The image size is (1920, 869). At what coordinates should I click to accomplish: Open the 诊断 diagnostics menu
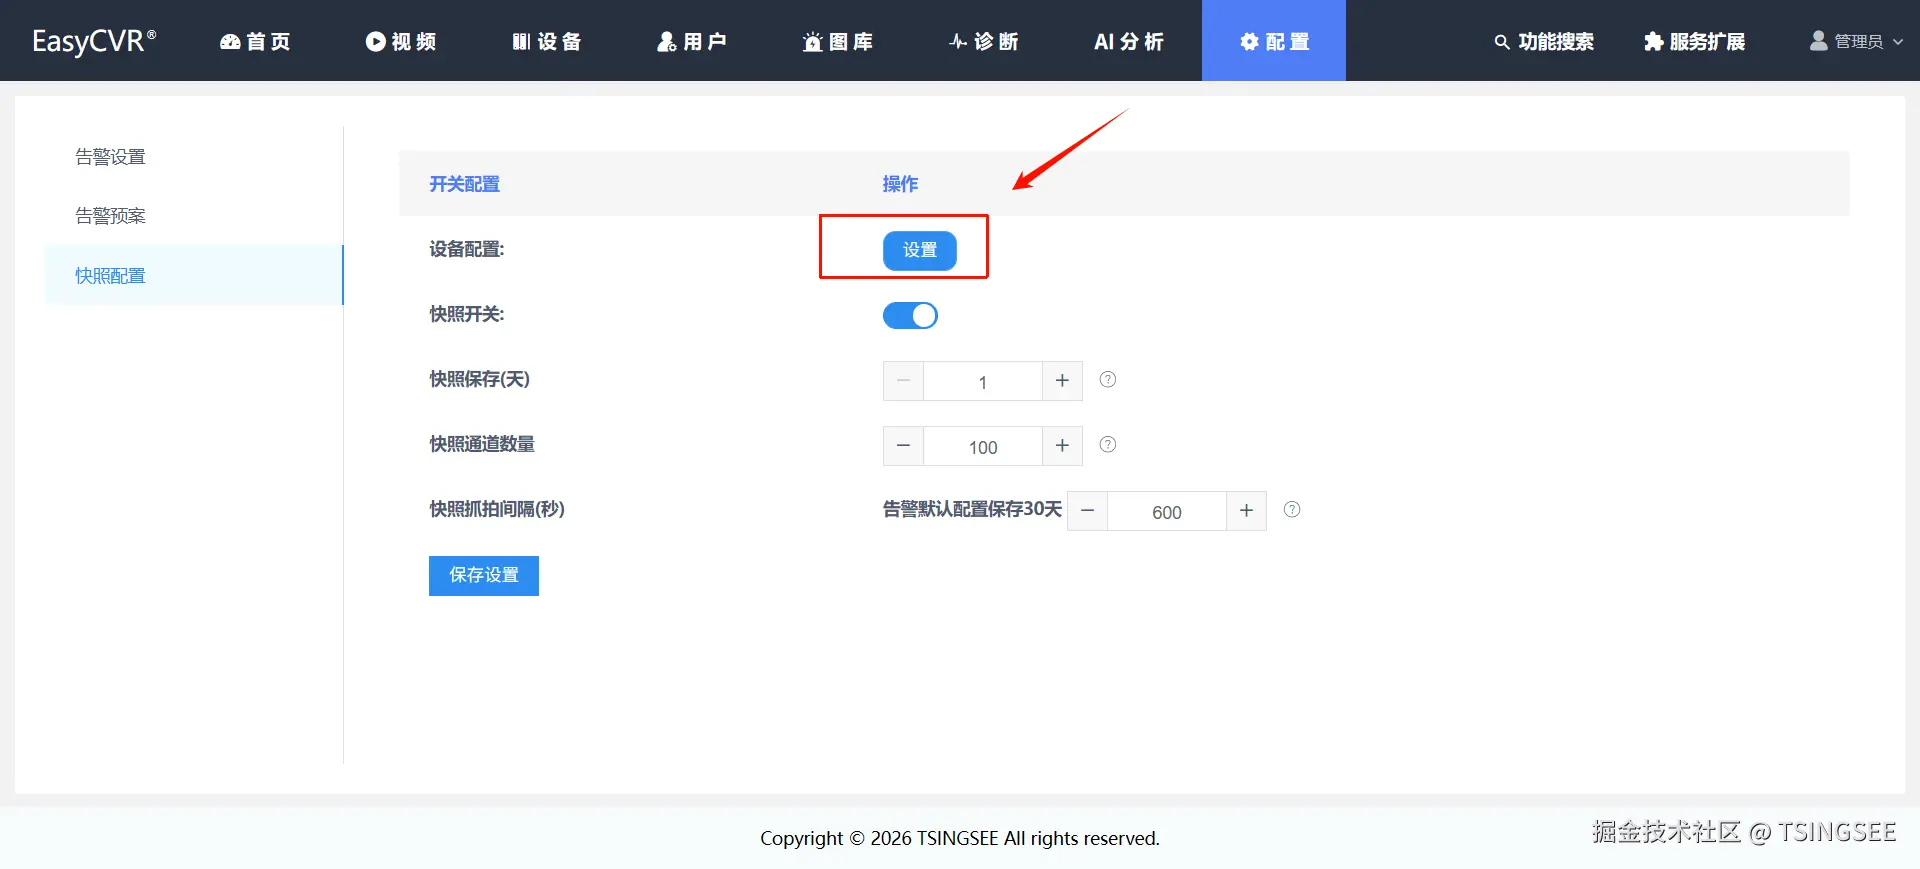(984, 41)
